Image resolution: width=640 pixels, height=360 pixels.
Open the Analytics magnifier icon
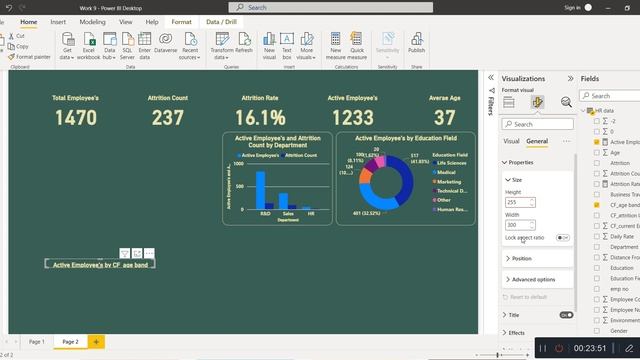566,102
